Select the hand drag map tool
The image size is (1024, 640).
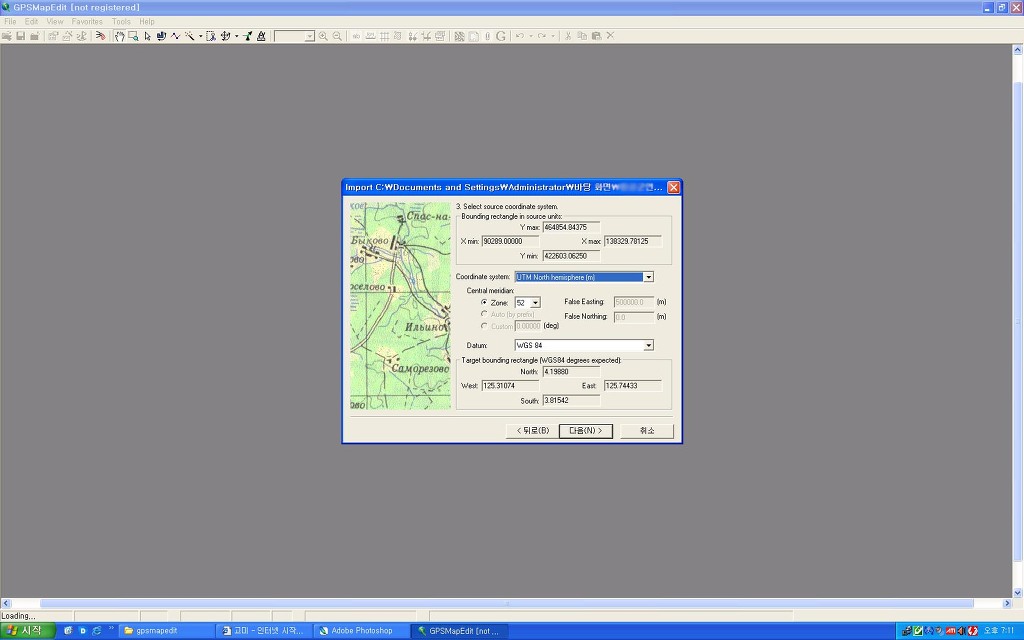pos(119,36)
